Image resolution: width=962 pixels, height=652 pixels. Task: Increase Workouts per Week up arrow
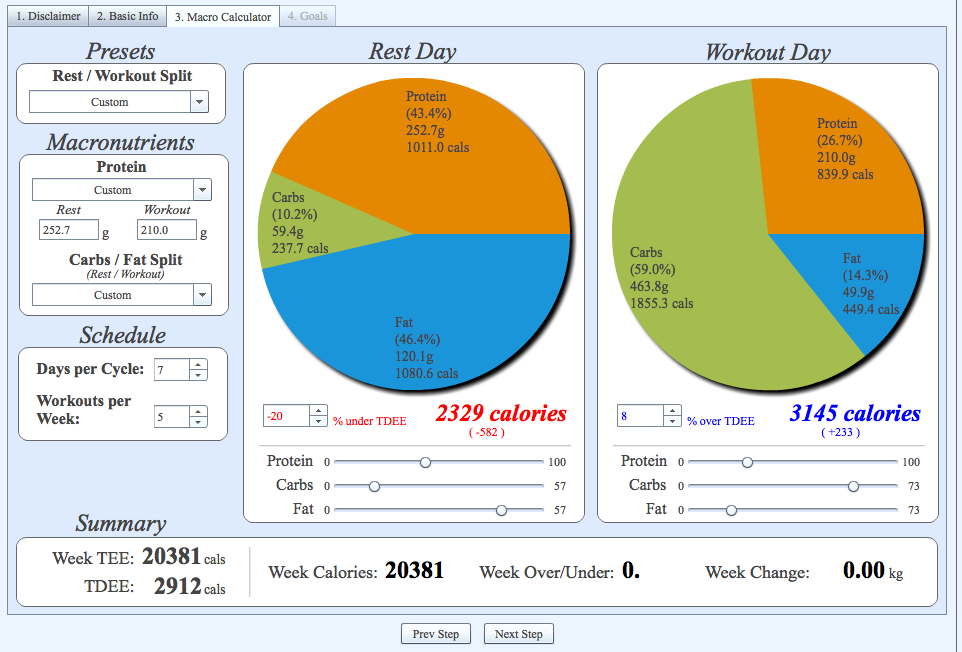click(x=198, y=411)
